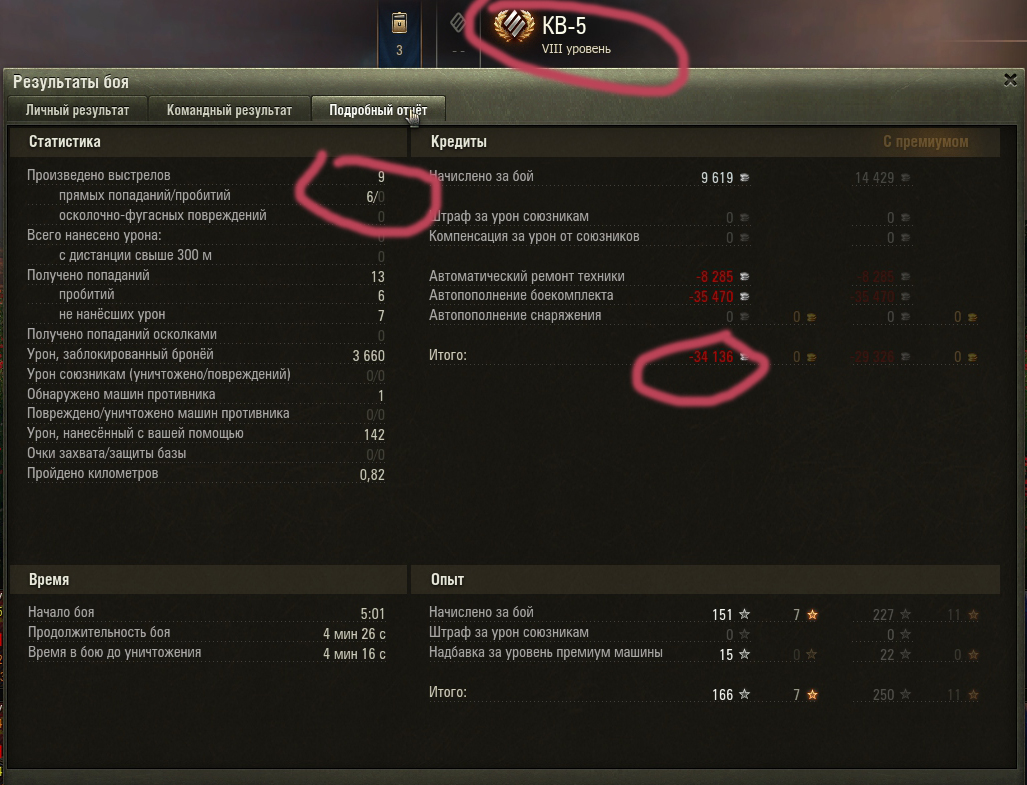The width and height of the screenshot is (1027, 785).
Task: Click orange free experience star beside 7
Action: coord(812,614)
